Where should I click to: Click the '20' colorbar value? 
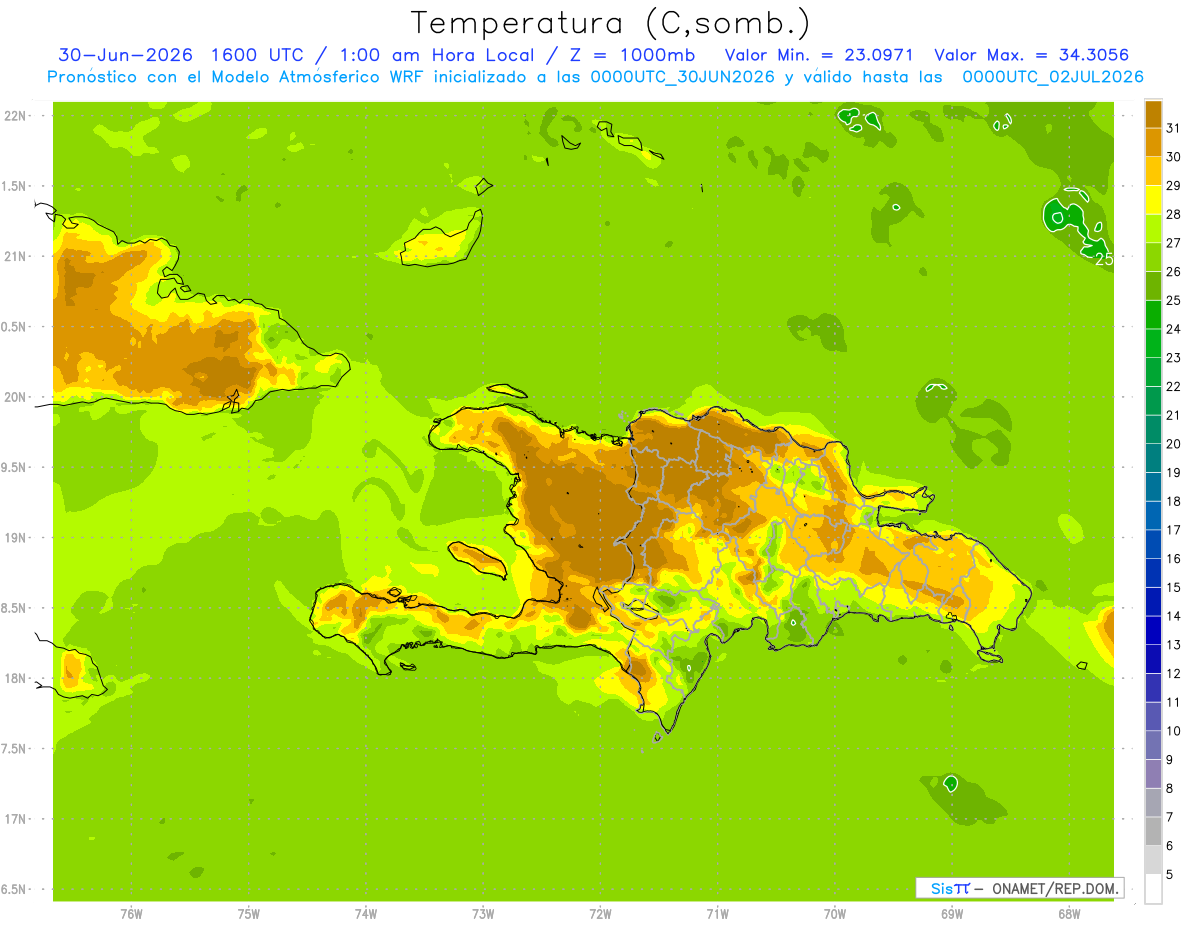pos(1175,444)
